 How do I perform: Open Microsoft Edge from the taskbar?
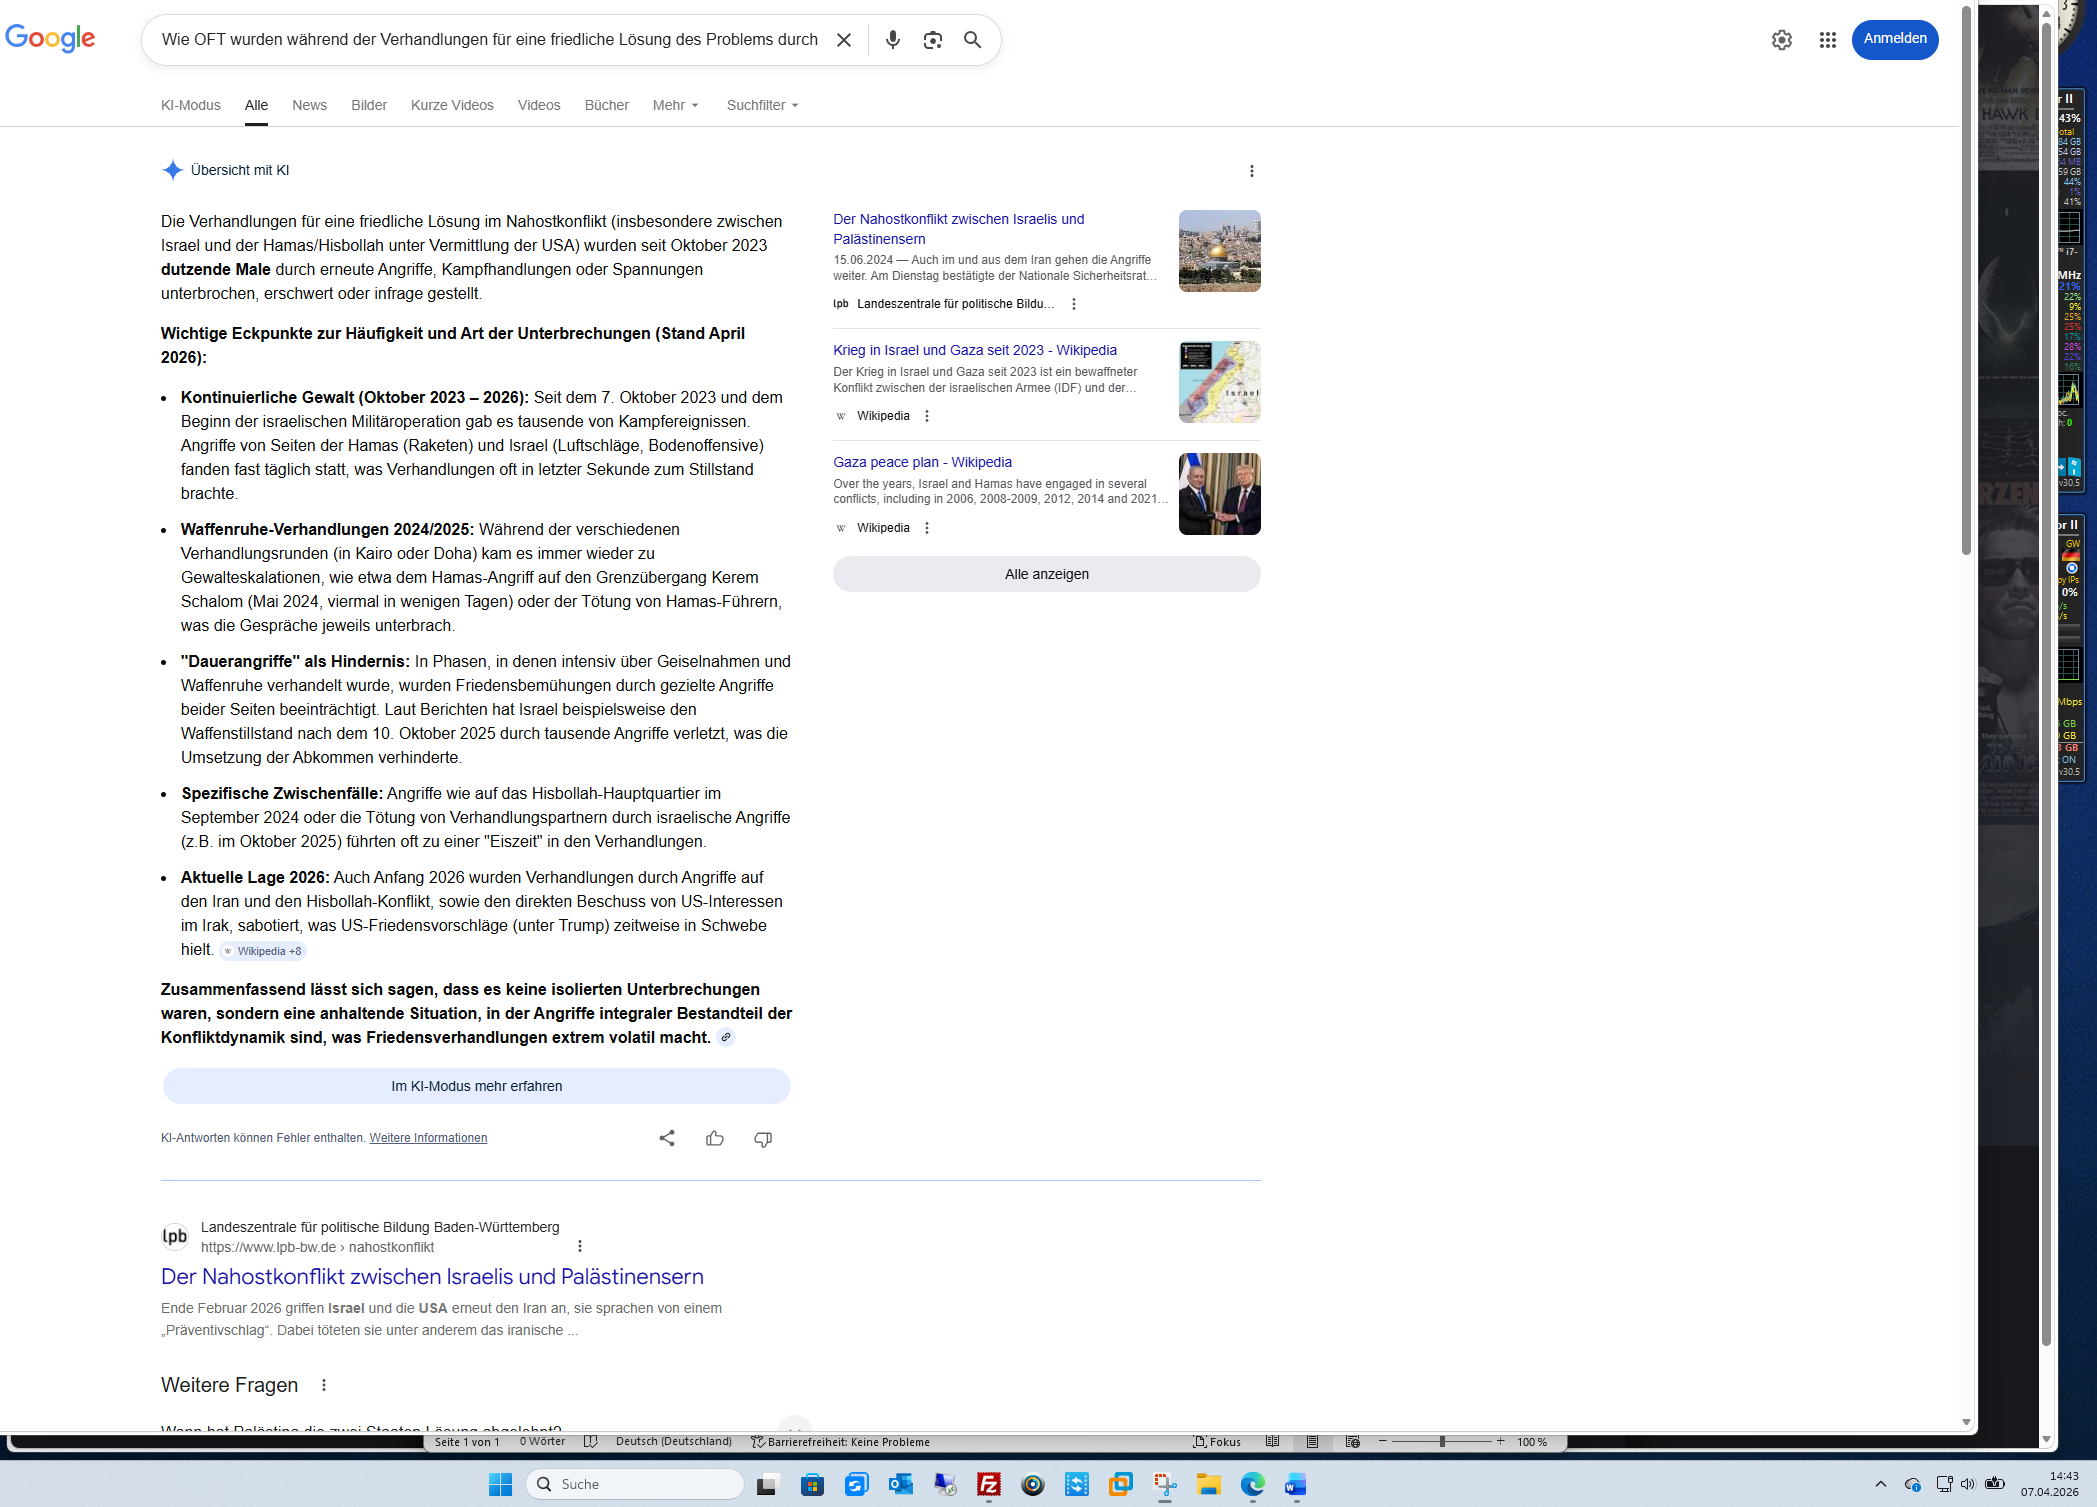point(1252,1485)
